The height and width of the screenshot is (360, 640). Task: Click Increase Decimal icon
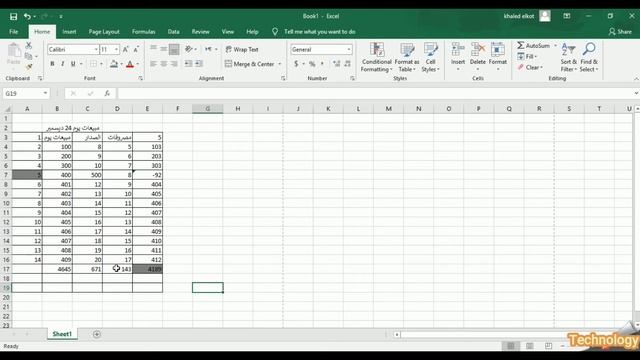click(336, 64)
